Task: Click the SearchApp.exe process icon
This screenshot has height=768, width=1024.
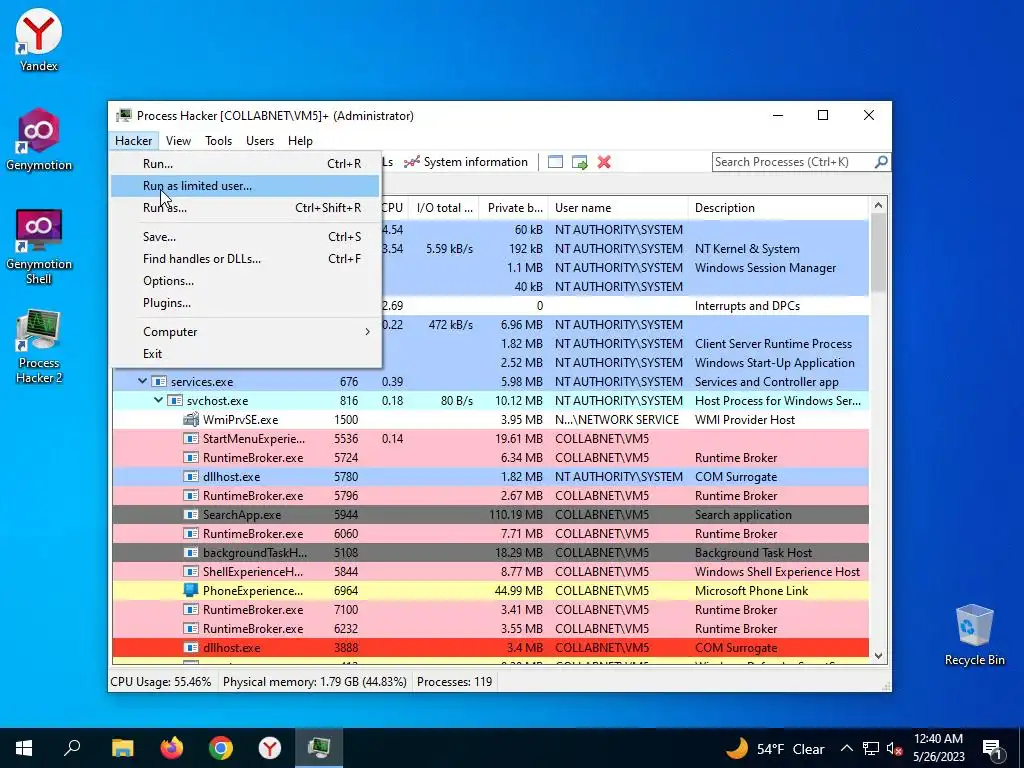Action: (x=191, y=515)
